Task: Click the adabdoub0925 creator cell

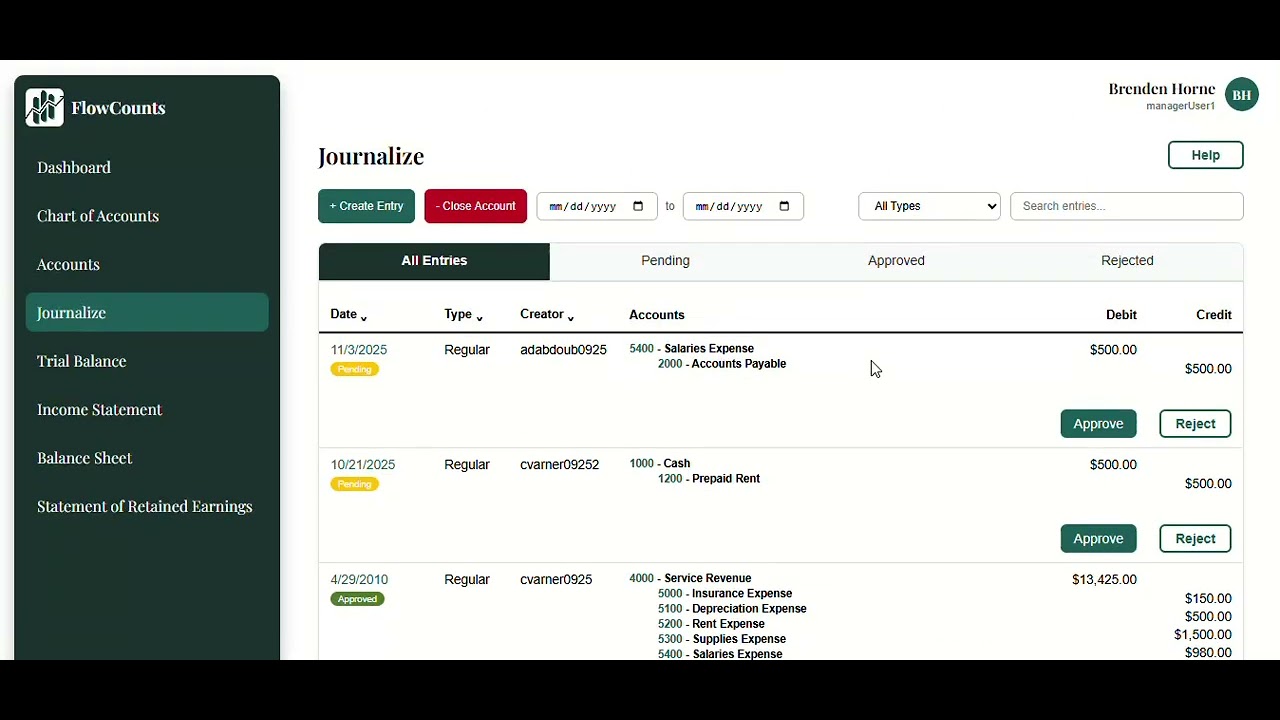Action: coord(563,350)
